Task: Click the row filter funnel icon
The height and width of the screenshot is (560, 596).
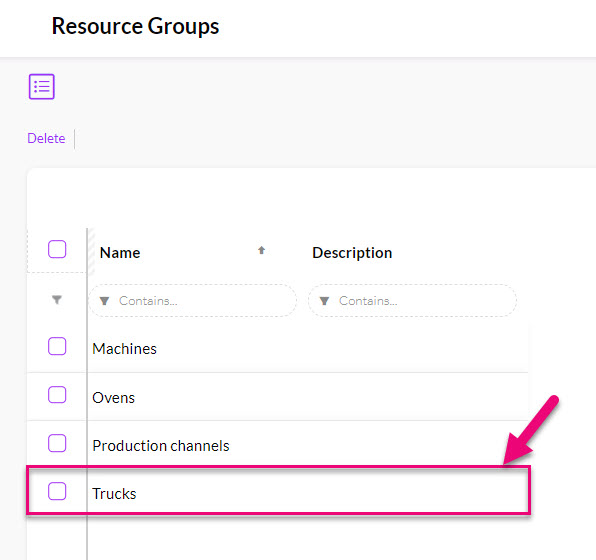Action: pyautogui.click(x=57, y=300)
